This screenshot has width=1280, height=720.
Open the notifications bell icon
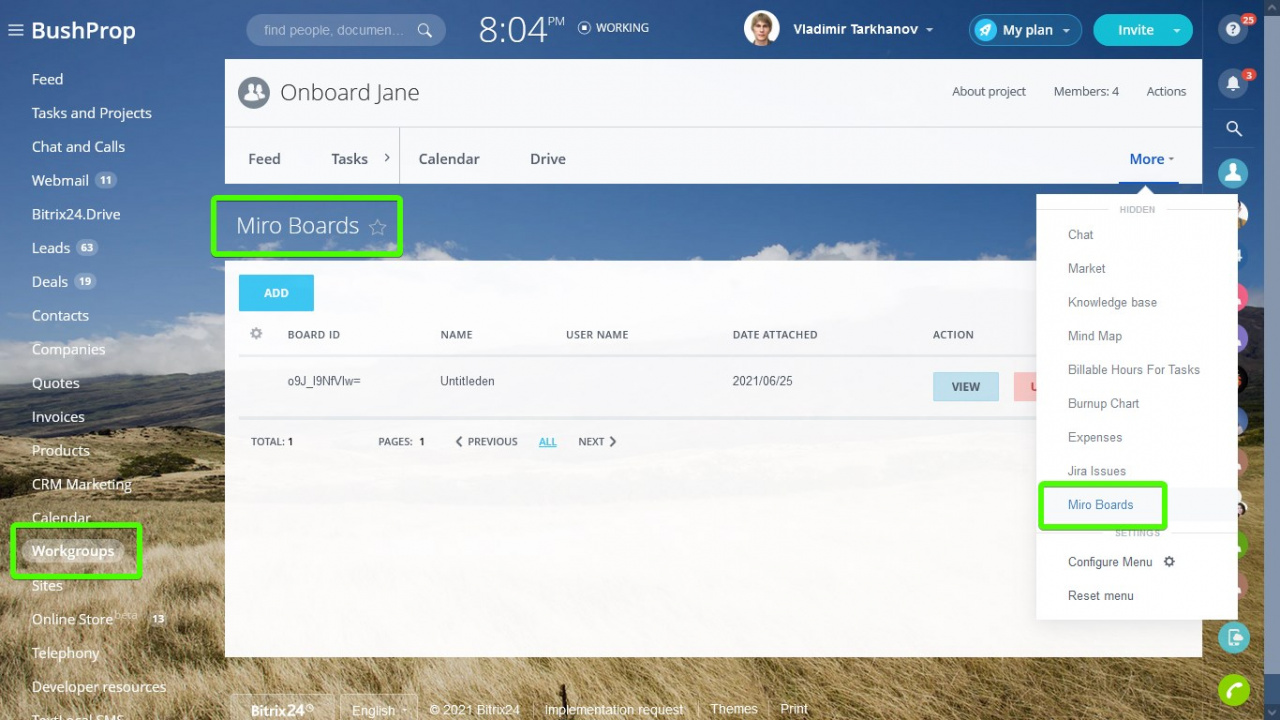[x=1233, y=84]
